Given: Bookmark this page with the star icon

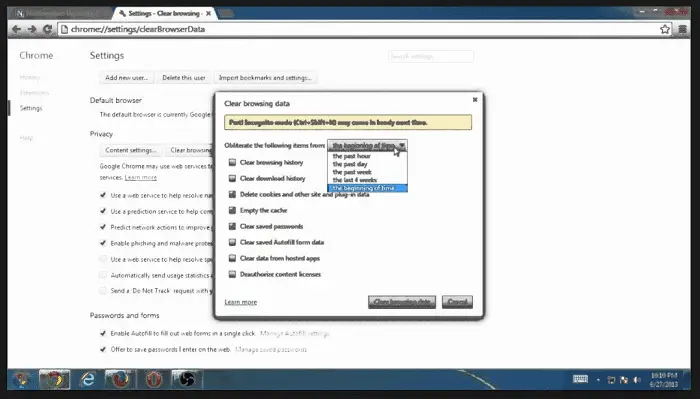Looking at the screenshot, I should click(665, 29).
